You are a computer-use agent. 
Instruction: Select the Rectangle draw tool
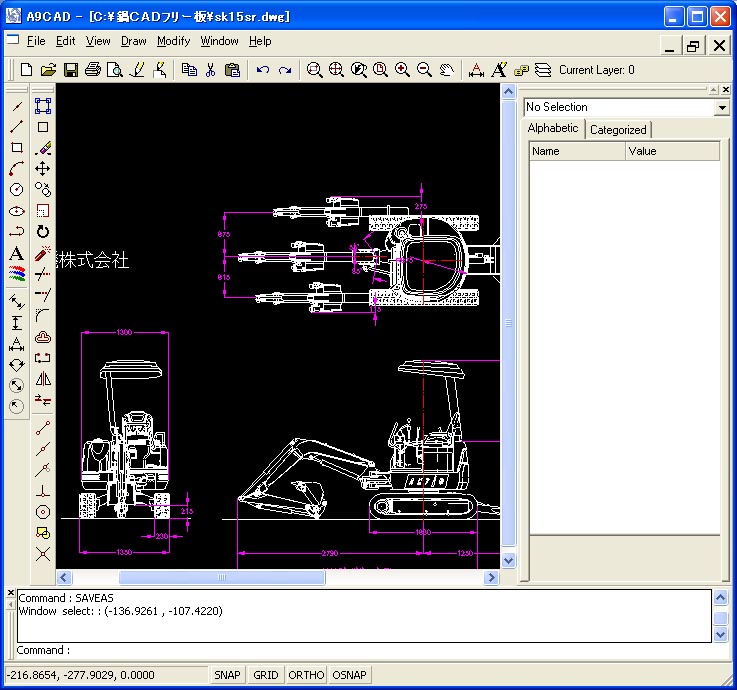(x=16, y=148)
